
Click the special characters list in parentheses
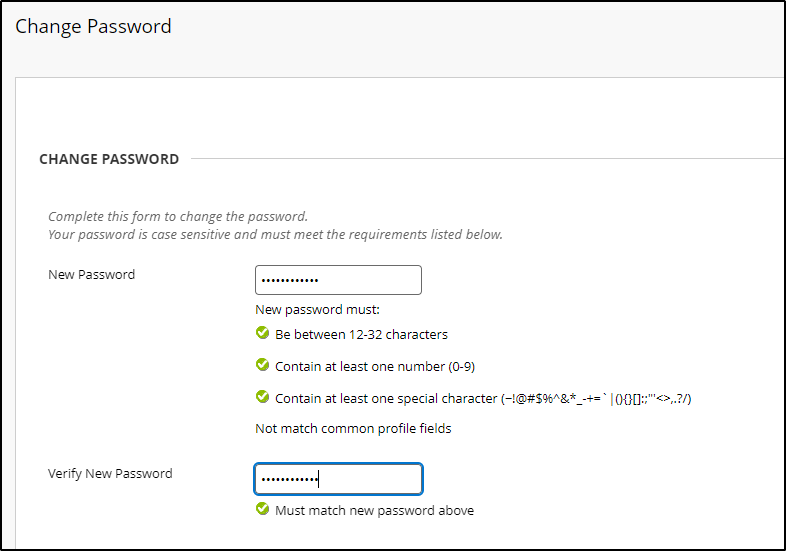(596, 398)
